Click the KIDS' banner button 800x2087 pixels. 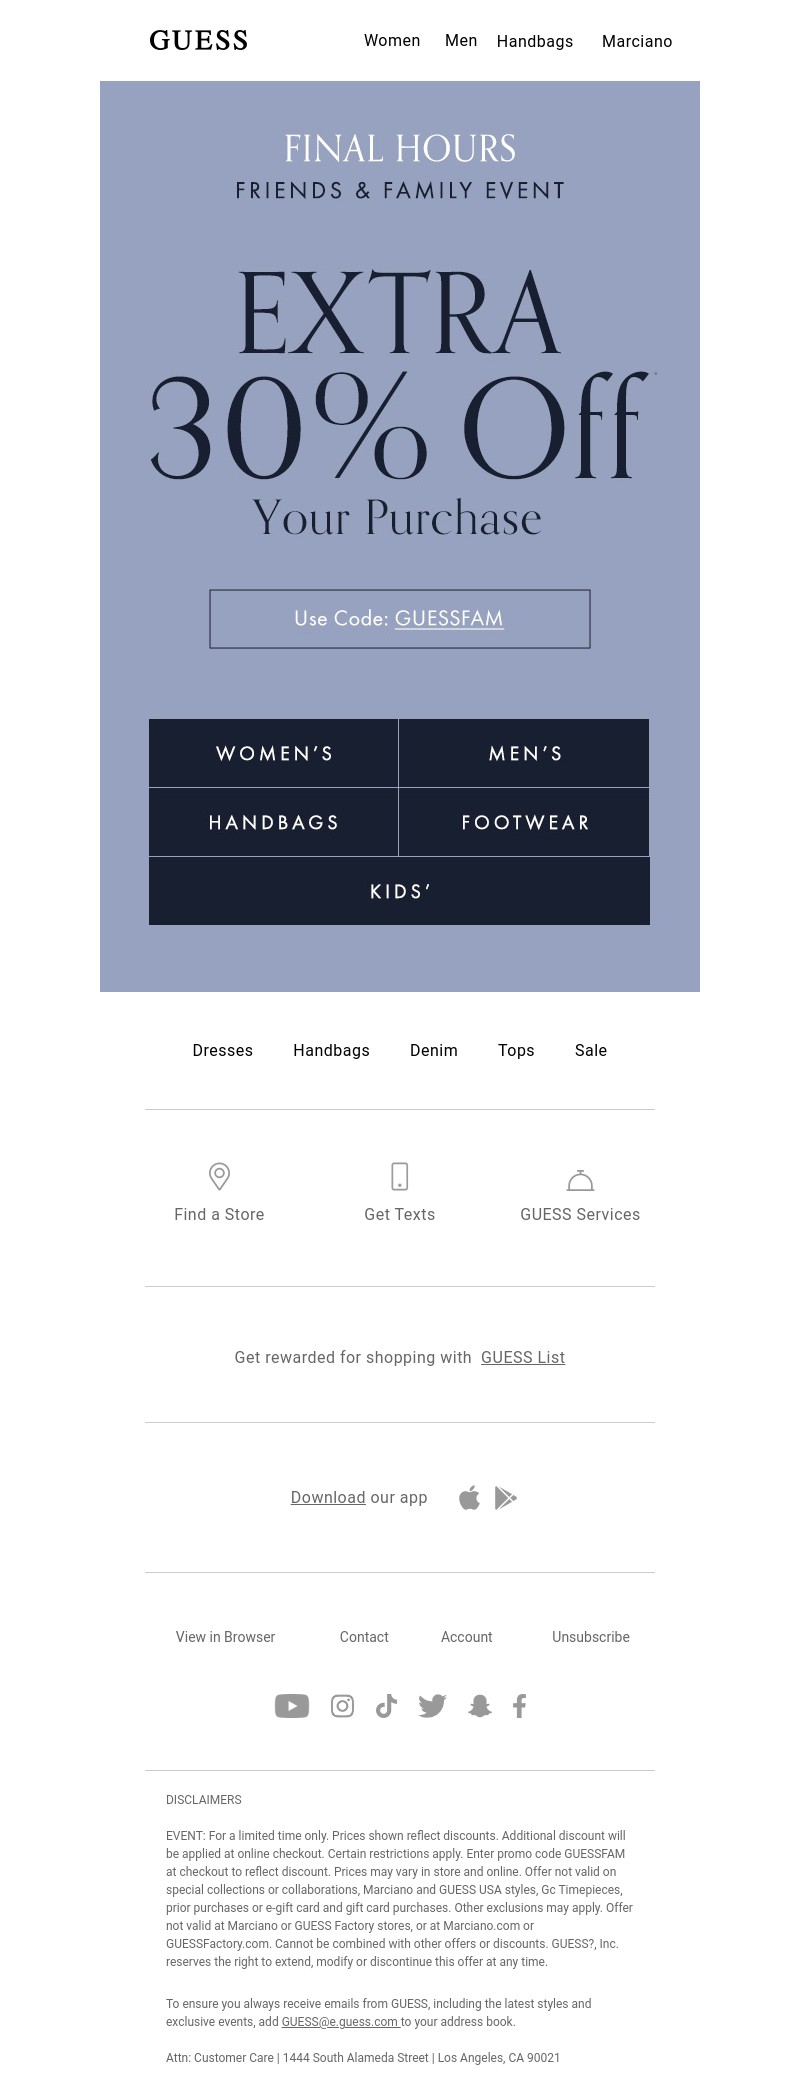(400, 891)
